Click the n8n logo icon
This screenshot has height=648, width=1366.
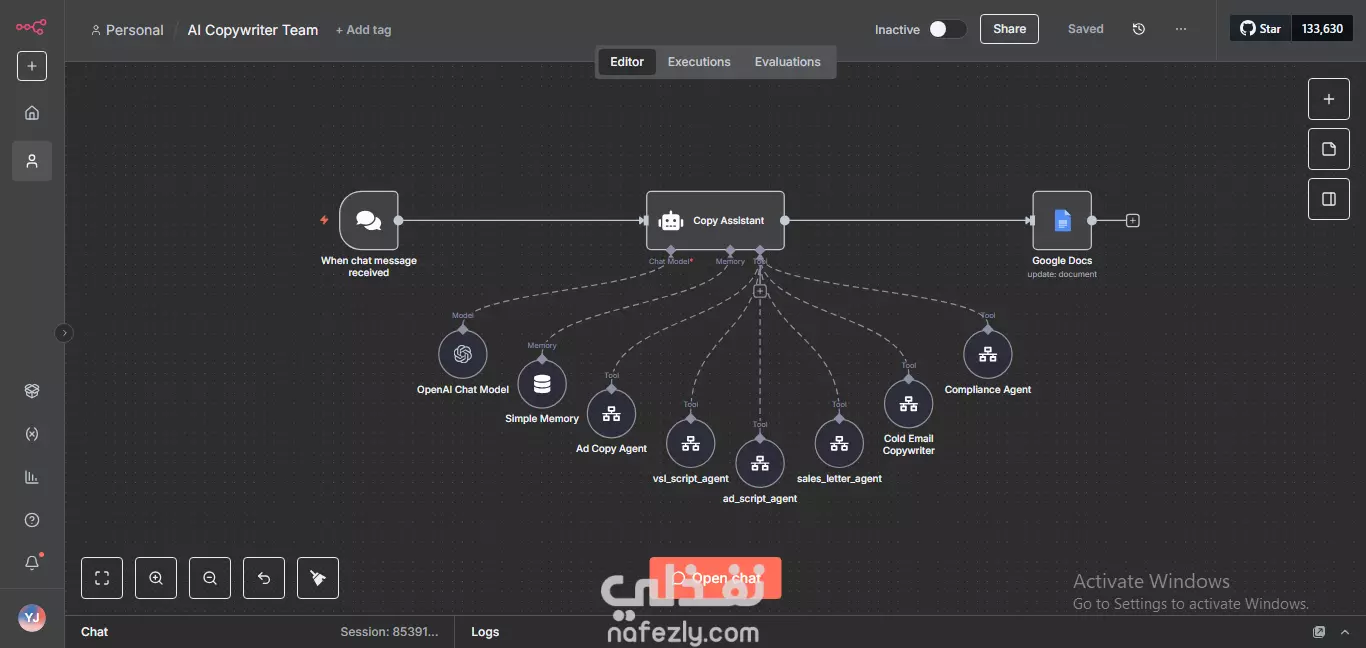click(x=31, y=27)
